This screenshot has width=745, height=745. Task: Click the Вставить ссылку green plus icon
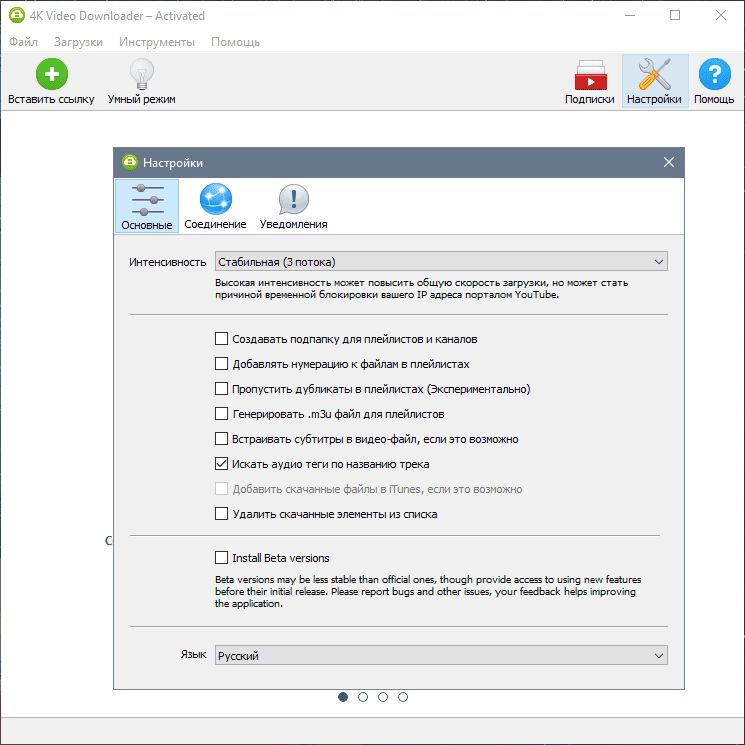coord(51,74)
